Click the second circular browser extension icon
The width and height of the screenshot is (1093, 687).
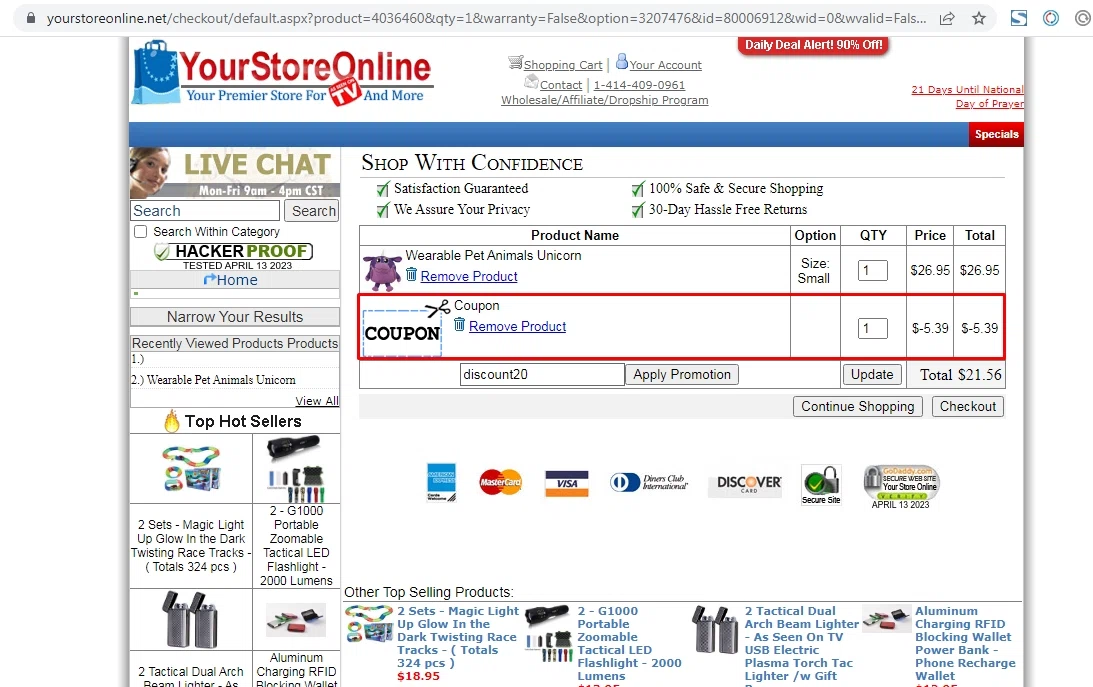click(x=1050, y=19)
